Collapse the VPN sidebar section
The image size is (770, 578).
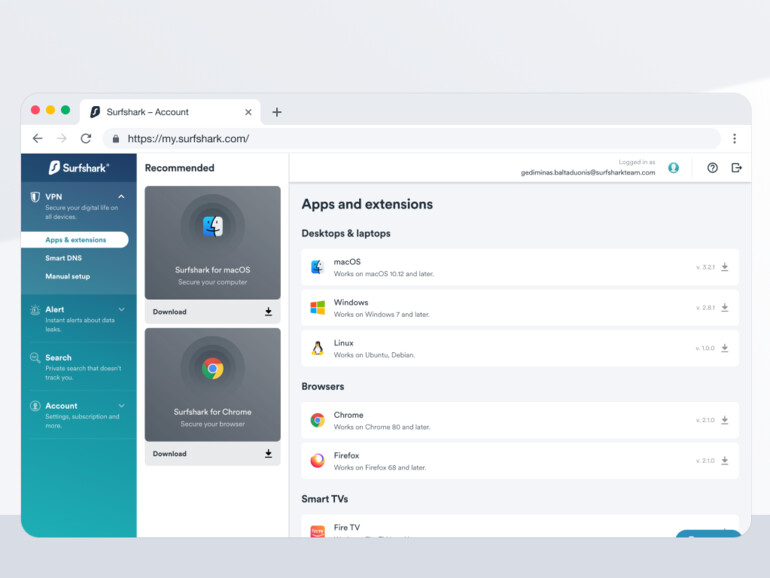pyautogui.click(x=121, y=196)
